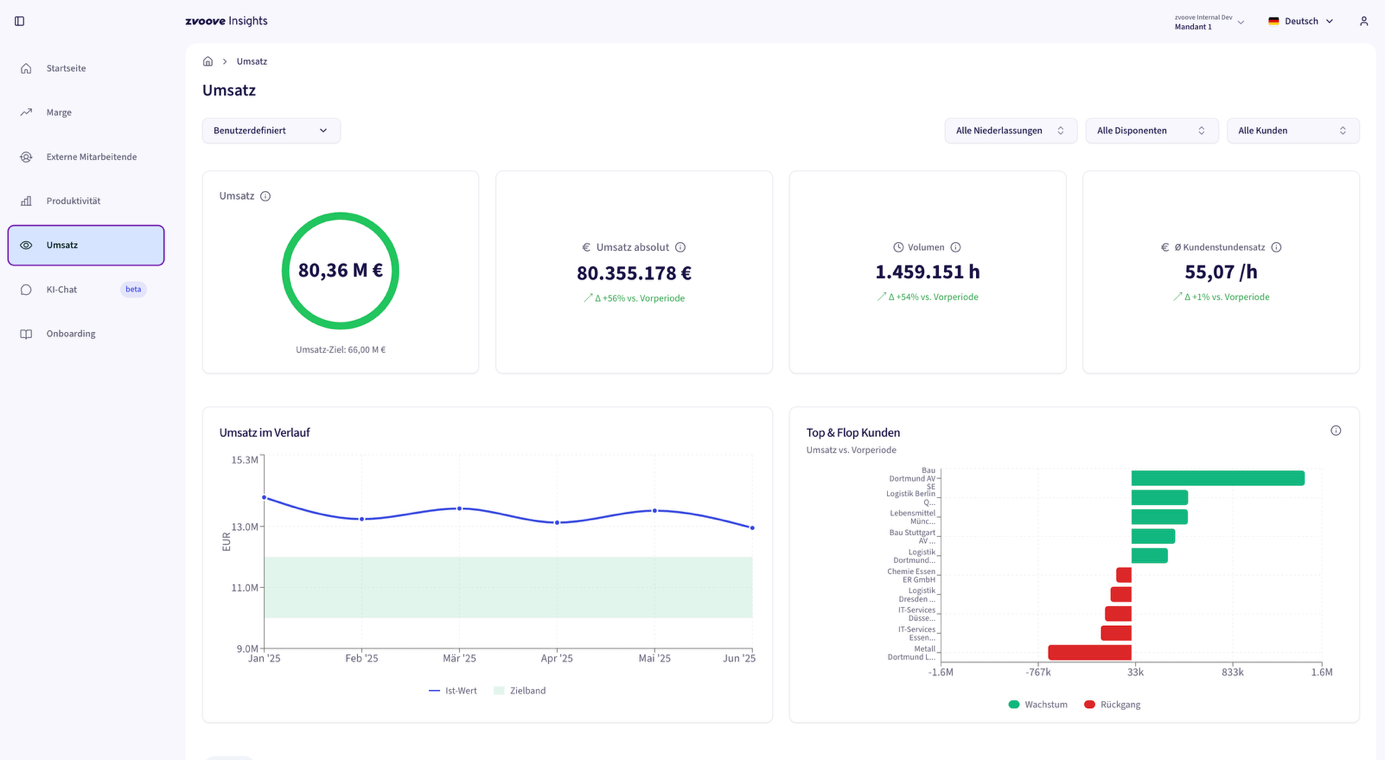This screenshot has height=760, width=1385.
Task: Go to Marge in the sidebar
Action: [x=59, y=113]
